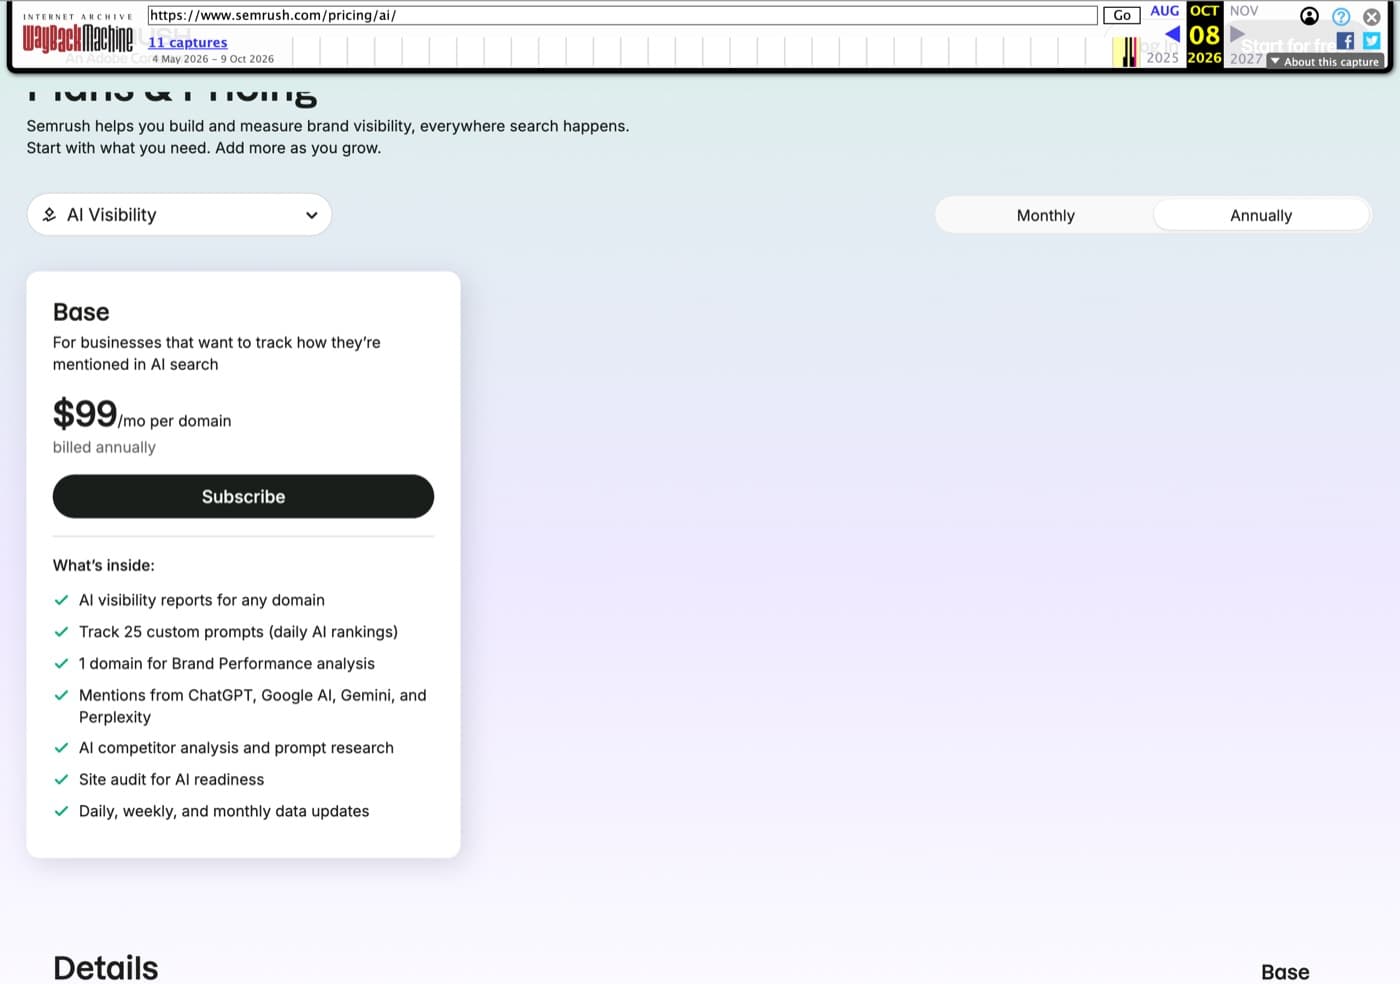Click checkmark beside Track 25 custom prompts
1400x984 pixels.
click(x=61, y=632)
